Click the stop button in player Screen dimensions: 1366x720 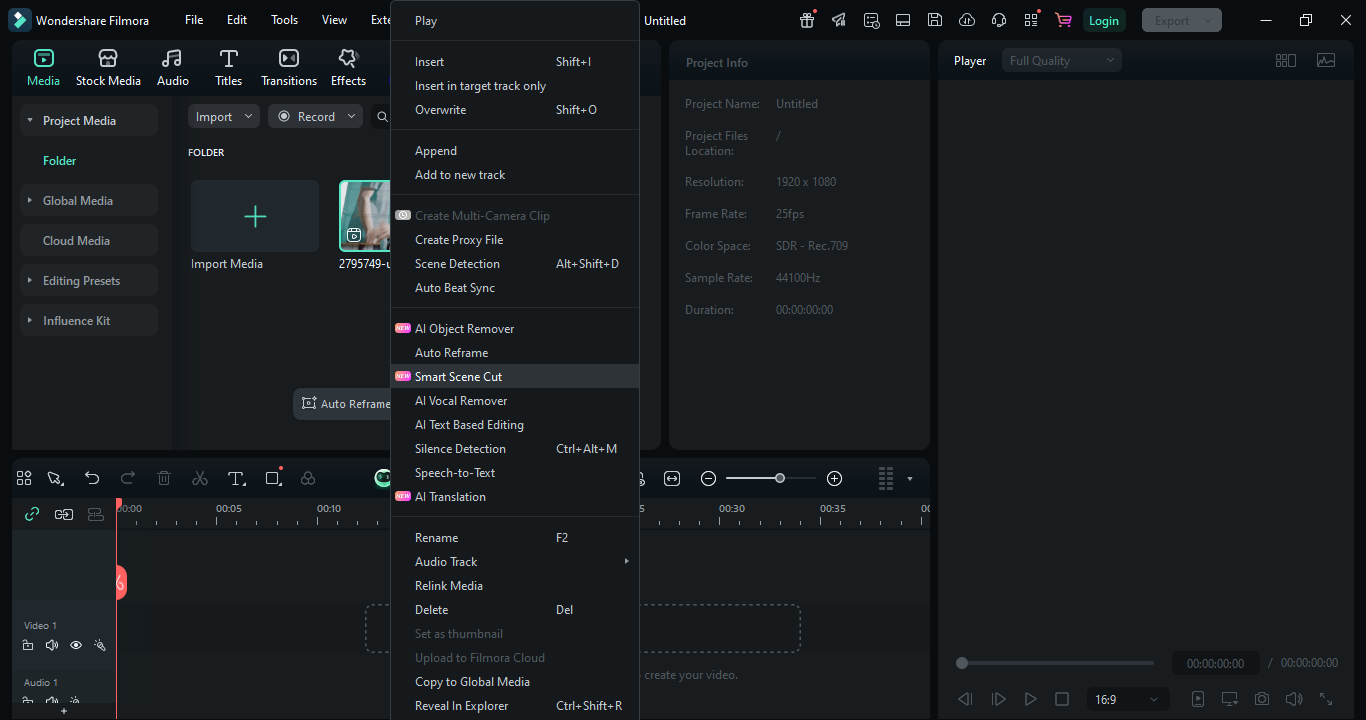click(x=1062, y=699)
